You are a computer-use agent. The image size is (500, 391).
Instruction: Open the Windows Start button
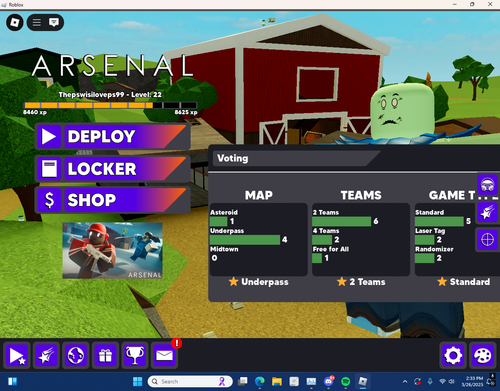[137, 381]
